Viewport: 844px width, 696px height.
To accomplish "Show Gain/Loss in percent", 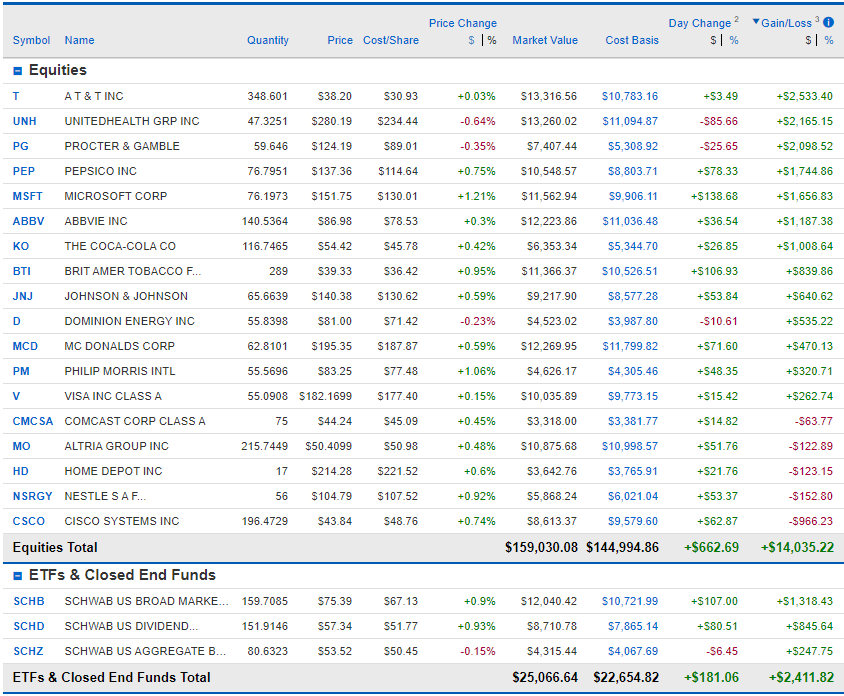I will click(829, 40).
